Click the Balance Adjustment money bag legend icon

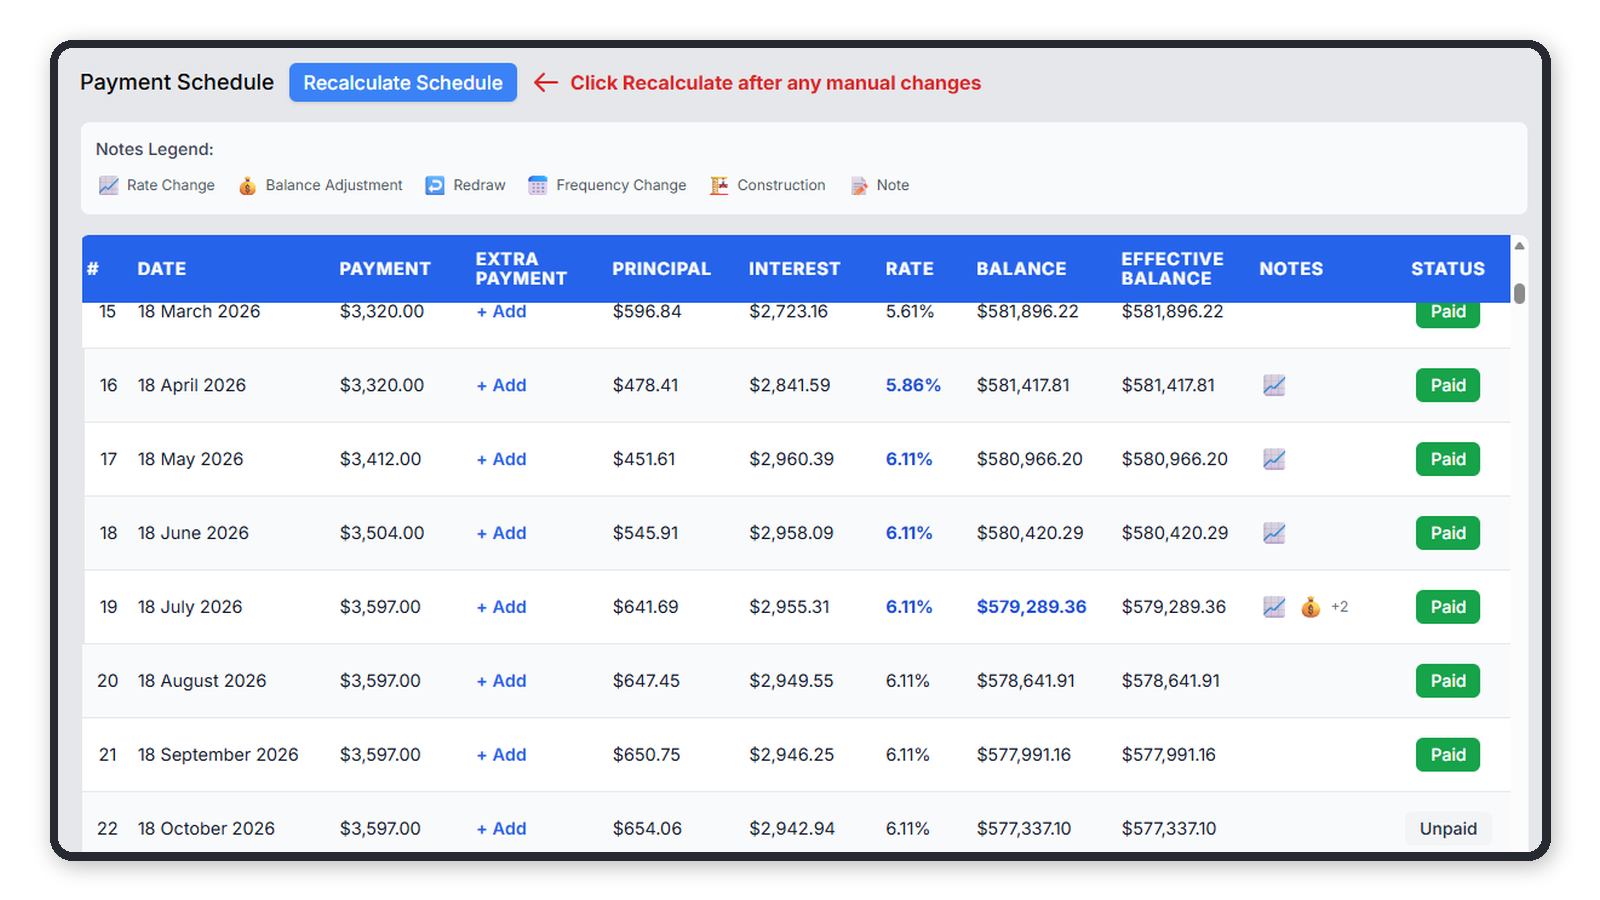247,185
